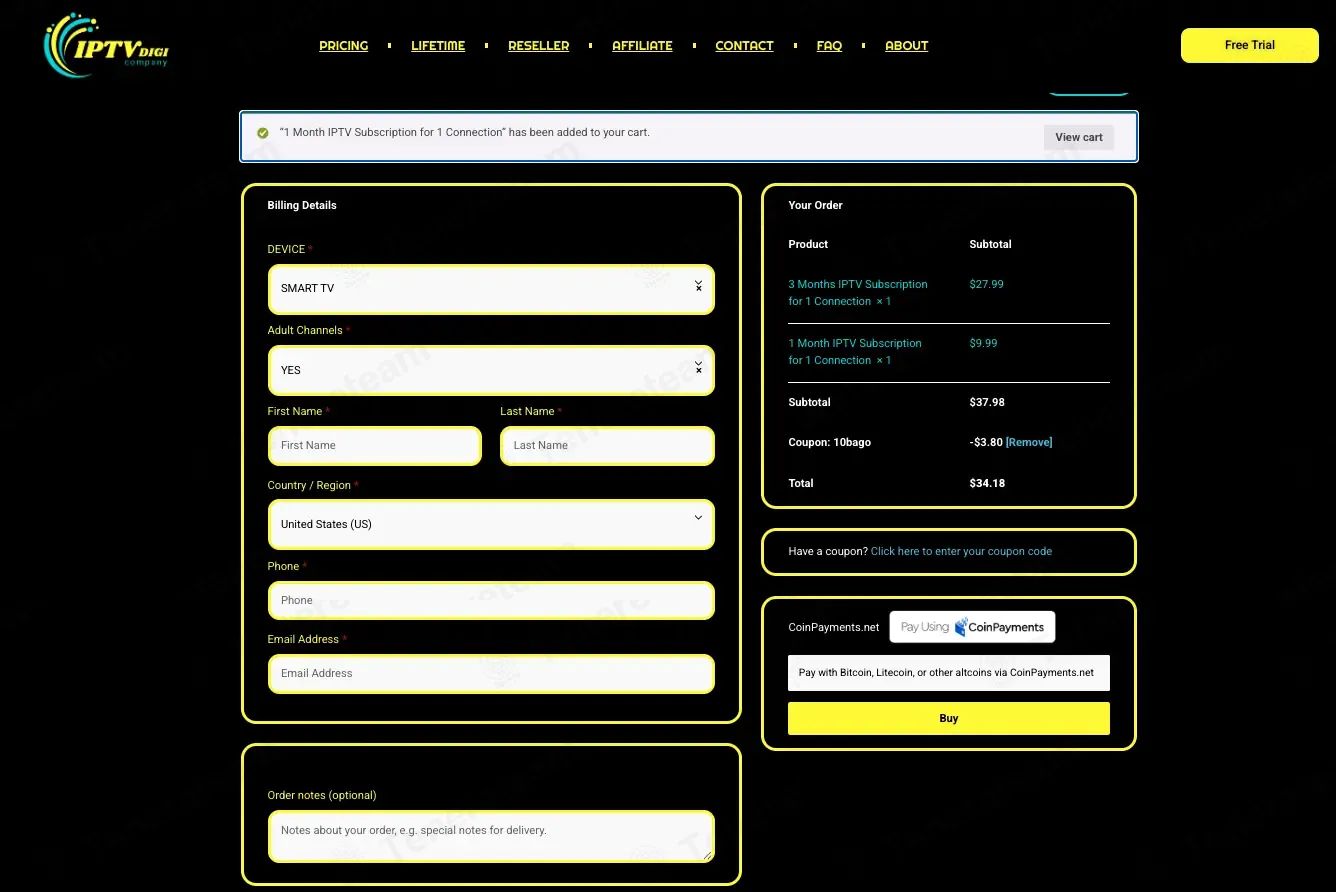Click into the Phone field

point(491,600)
